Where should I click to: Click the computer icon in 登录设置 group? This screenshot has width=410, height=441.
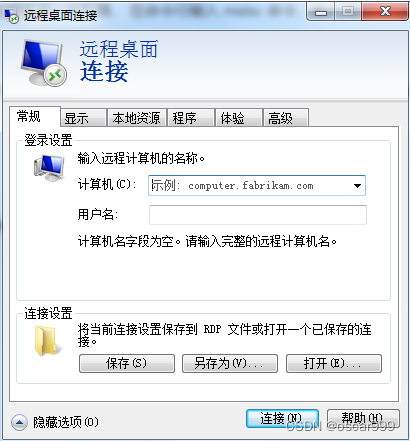[x=49, y=168]
